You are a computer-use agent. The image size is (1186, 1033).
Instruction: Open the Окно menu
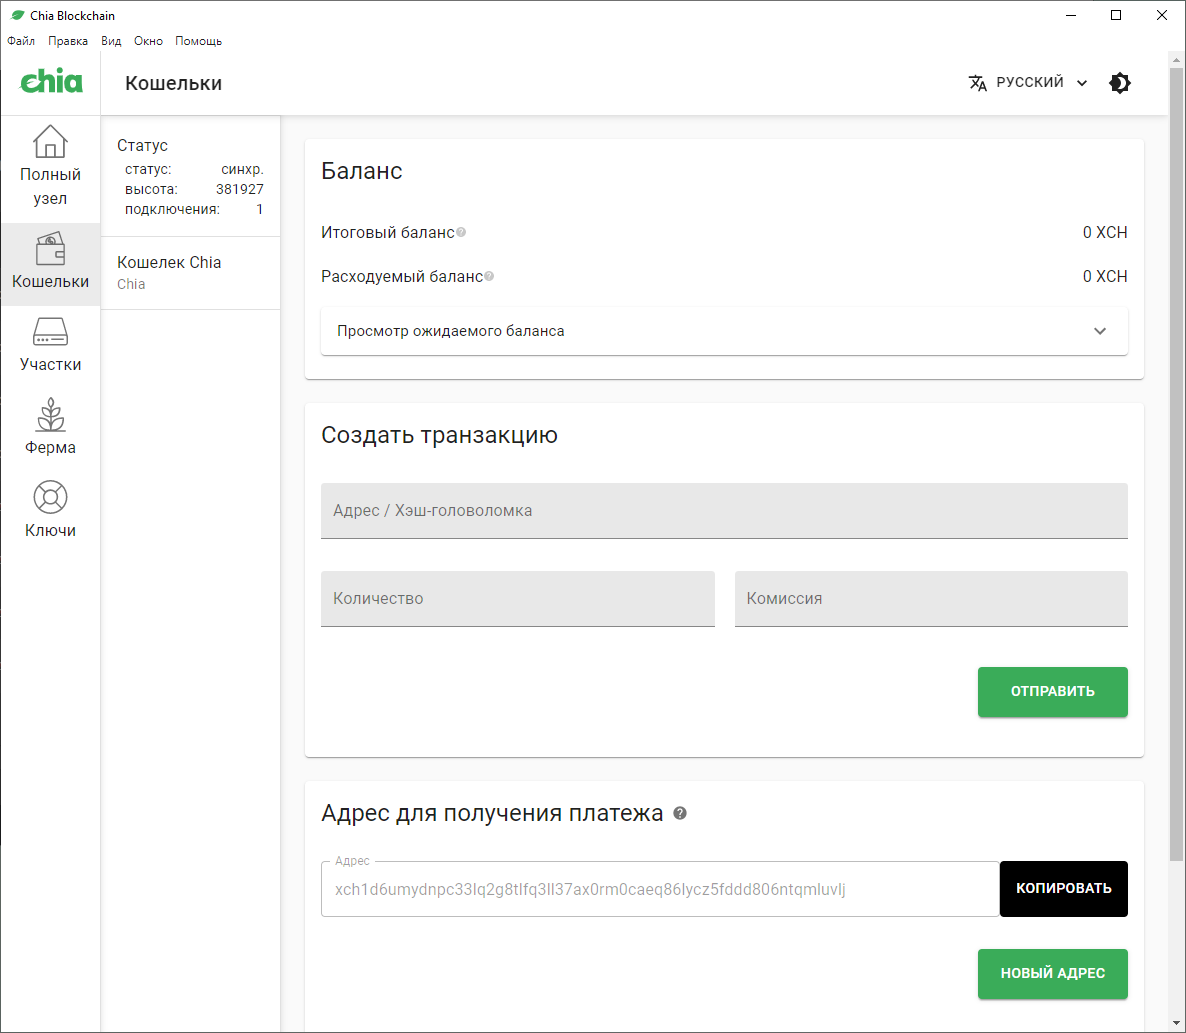[x=148, y=41]
